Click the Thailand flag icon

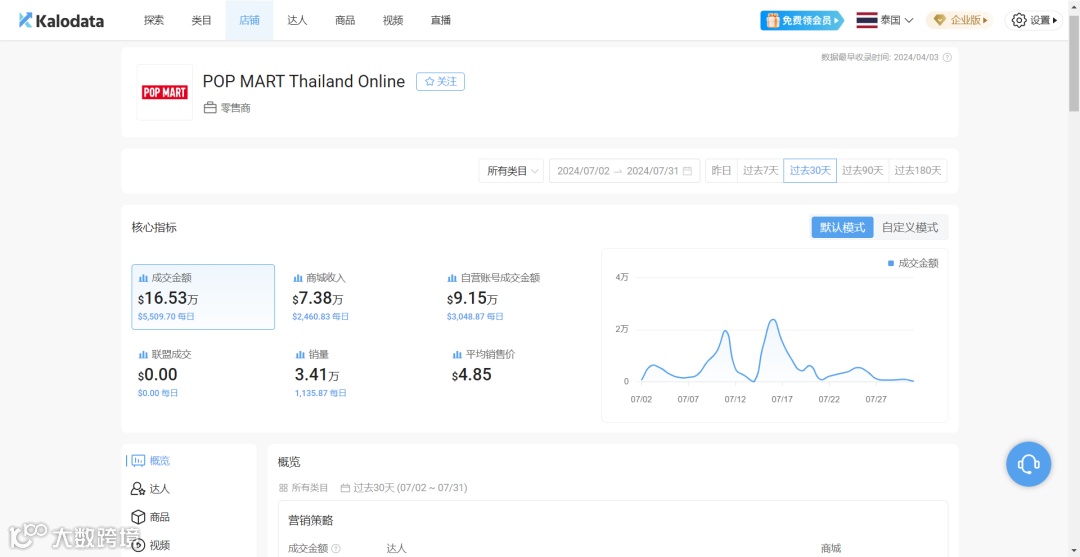pyautogui.click(x=866, y=21)
